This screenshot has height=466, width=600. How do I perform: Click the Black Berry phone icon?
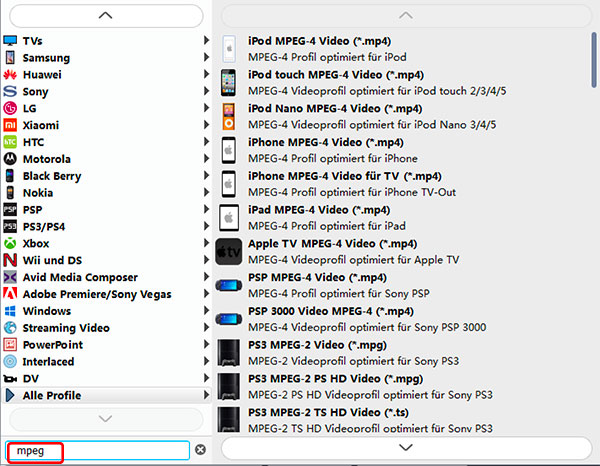[10, 176]
